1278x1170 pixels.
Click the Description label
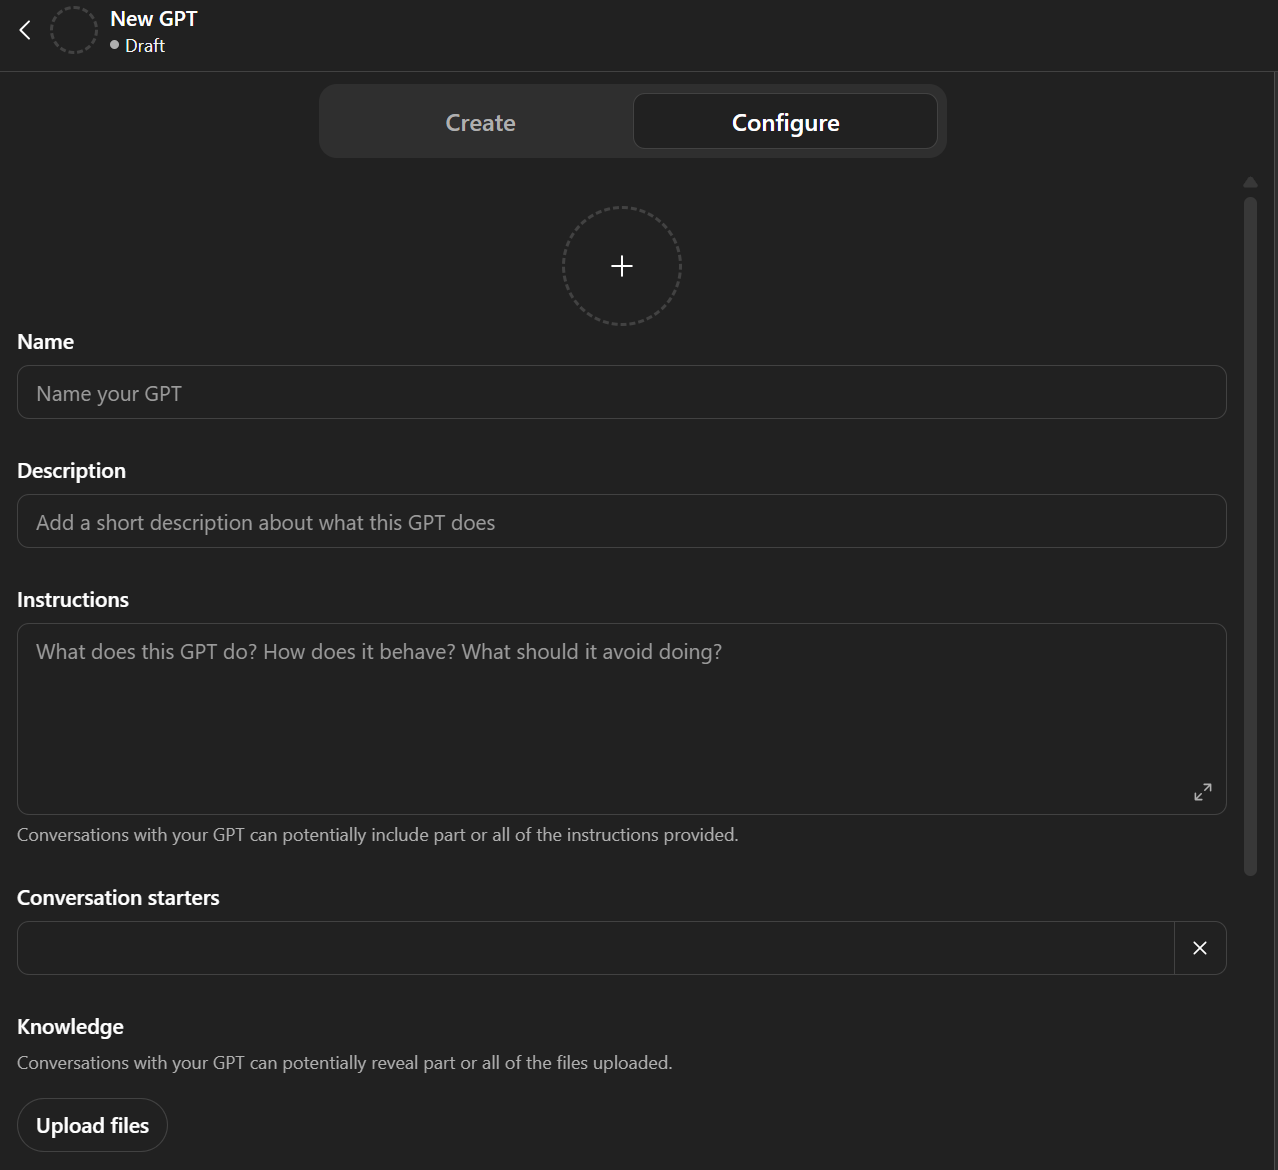pyautogui.click(x=71, y=471)
